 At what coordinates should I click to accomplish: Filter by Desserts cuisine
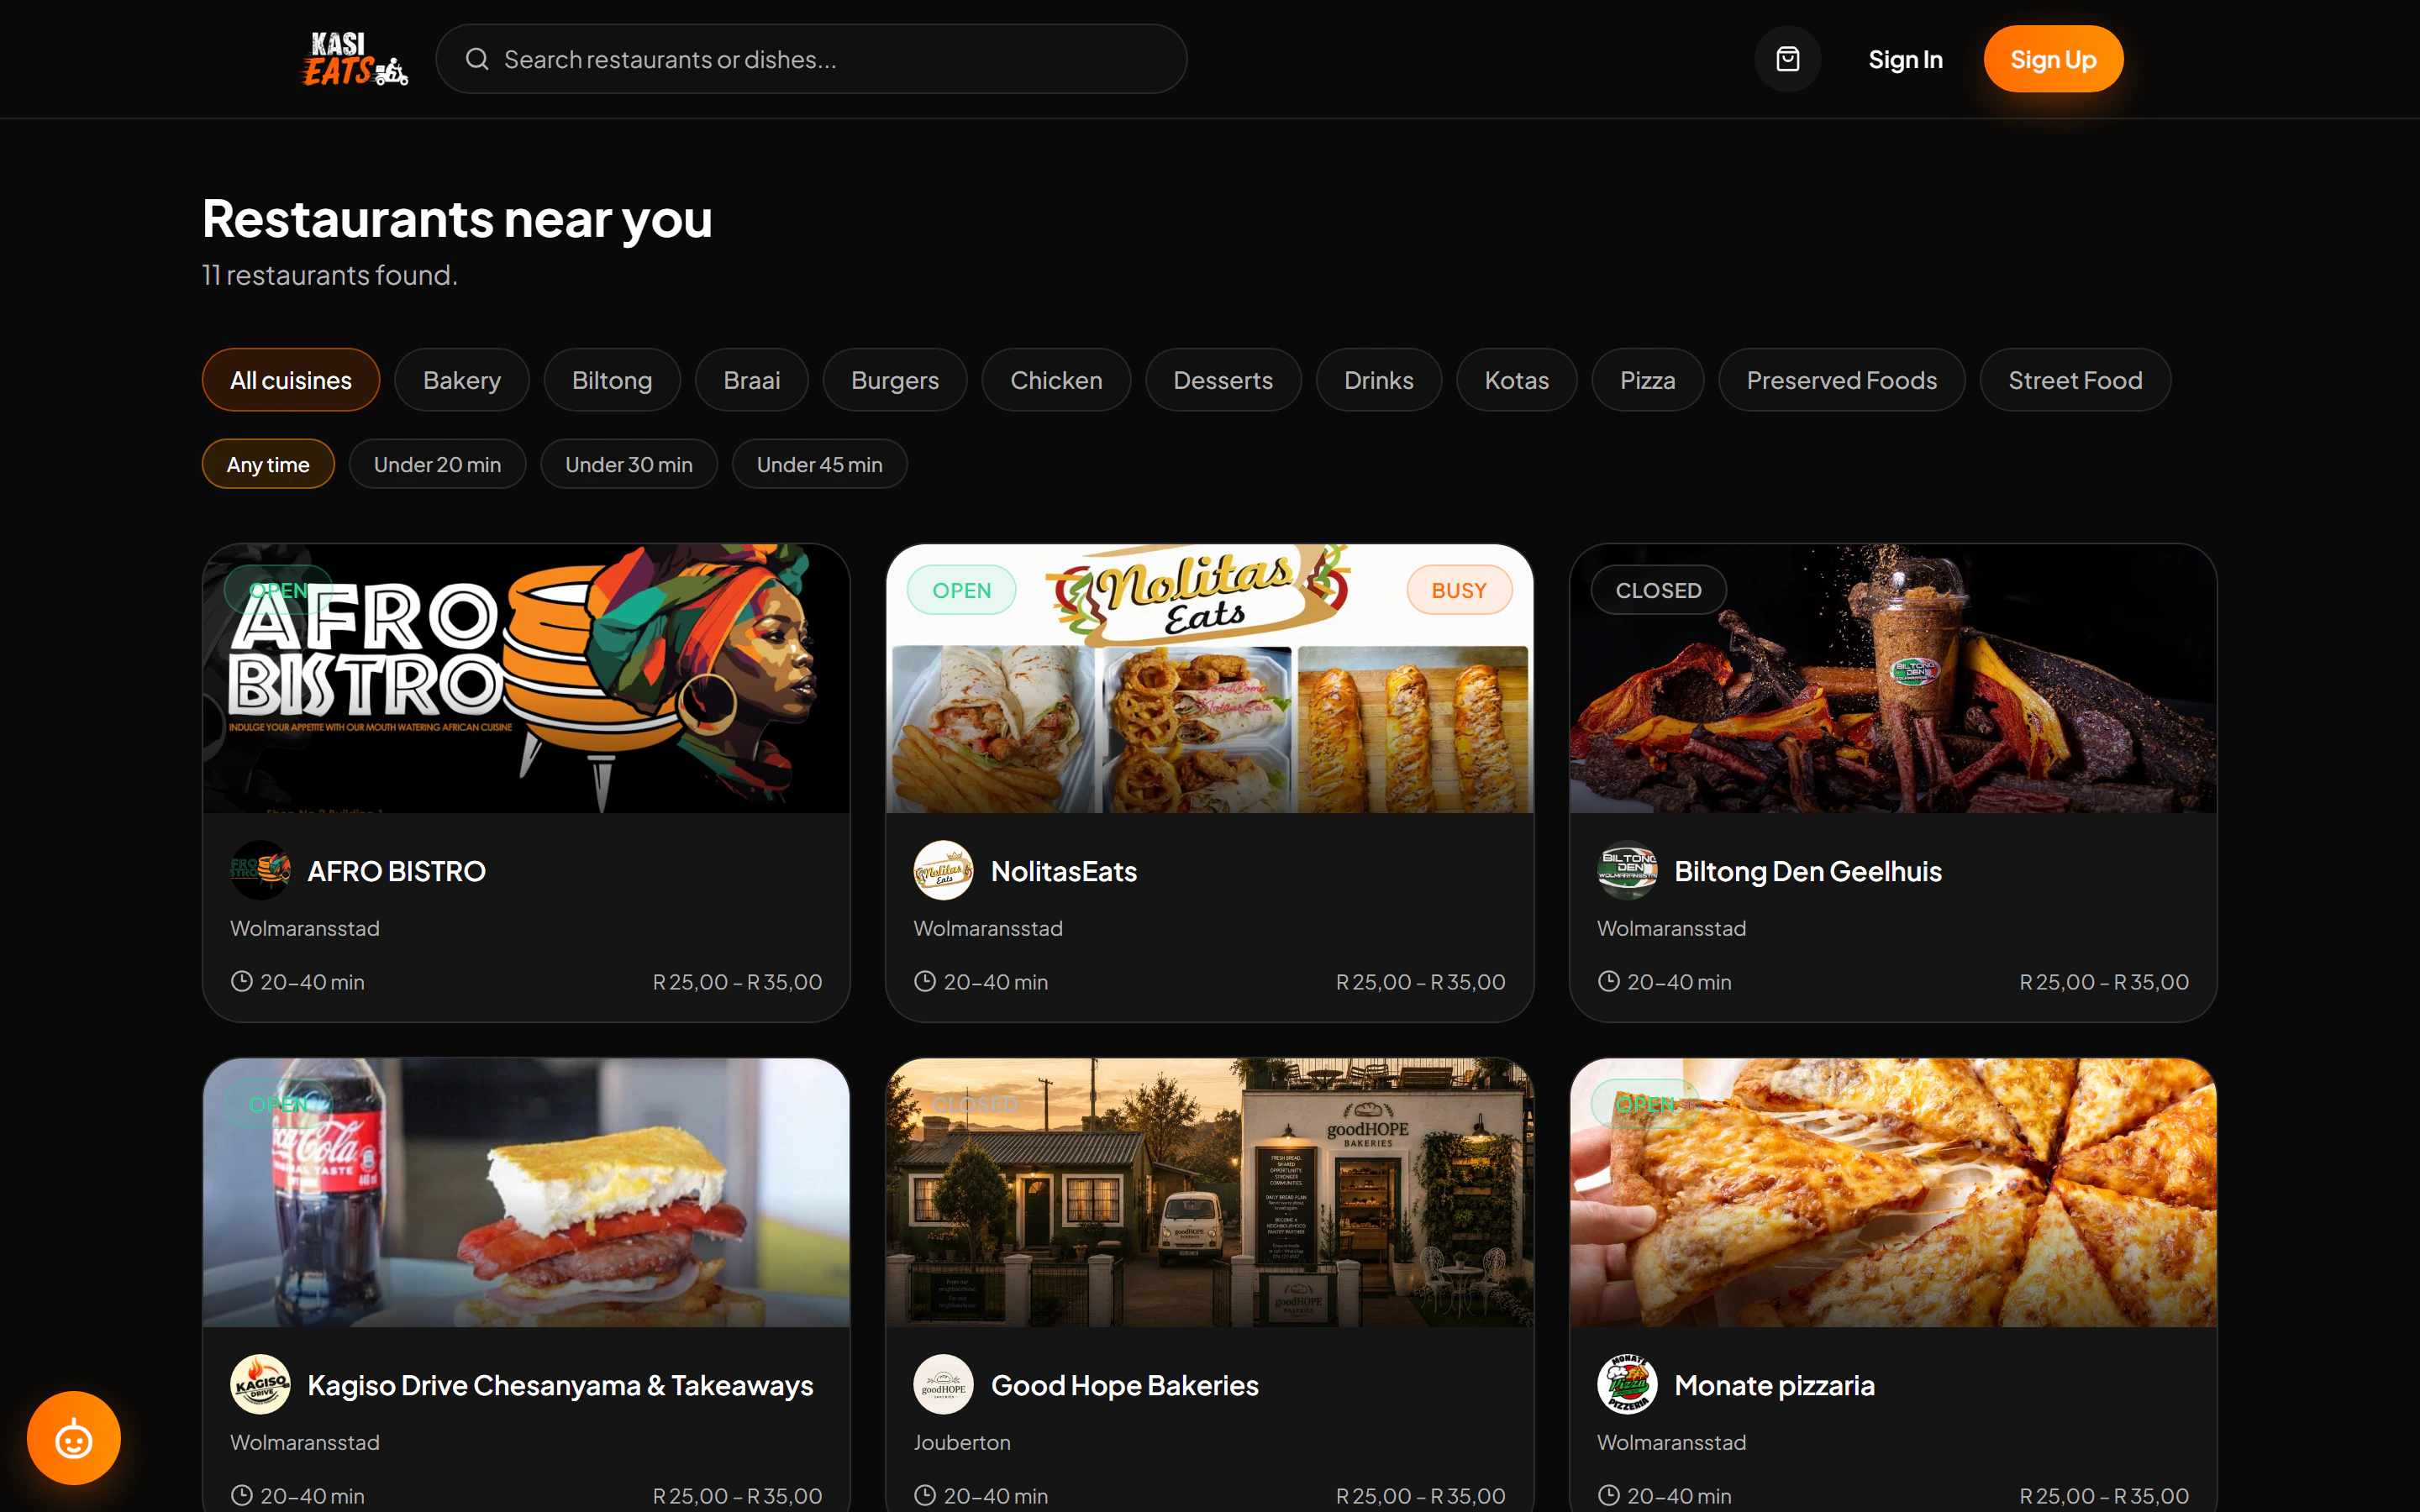click(1223, 380)
